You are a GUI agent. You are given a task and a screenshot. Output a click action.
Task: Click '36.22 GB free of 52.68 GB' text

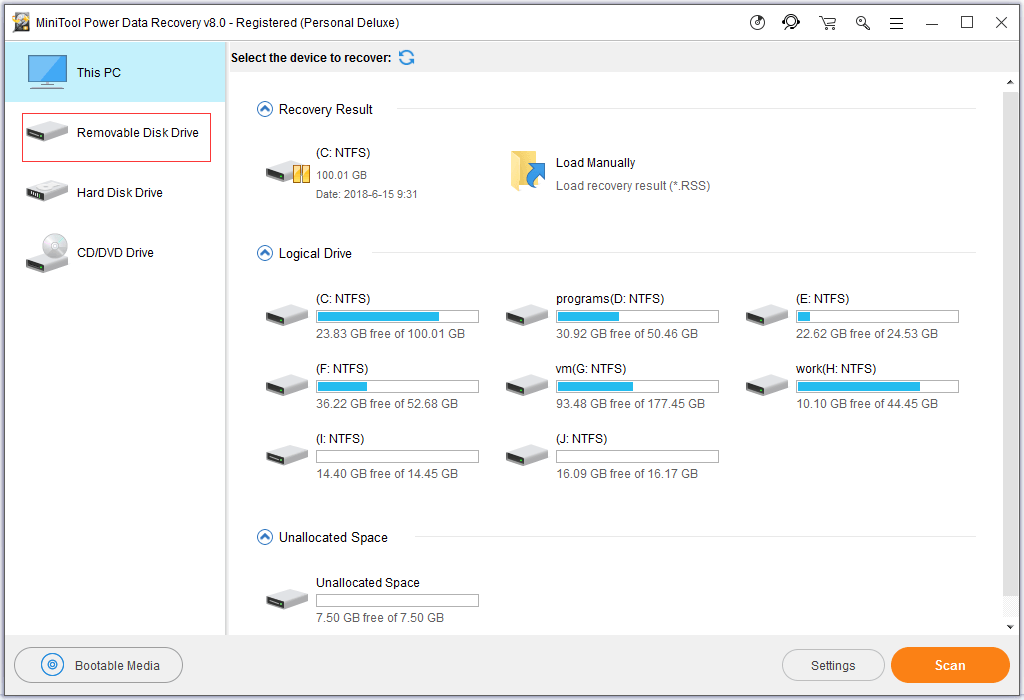(x=387, y=404)
